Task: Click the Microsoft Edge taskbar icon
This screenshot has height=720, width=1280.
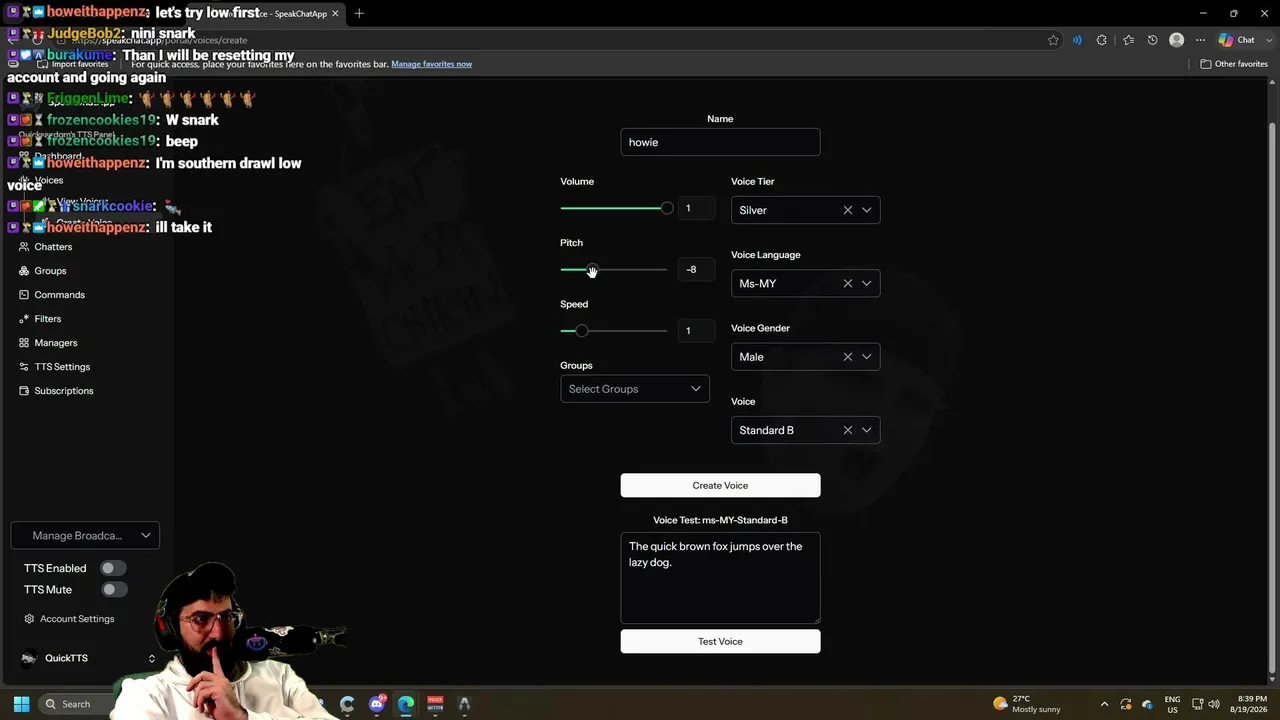Action: (x=406, y=704)
